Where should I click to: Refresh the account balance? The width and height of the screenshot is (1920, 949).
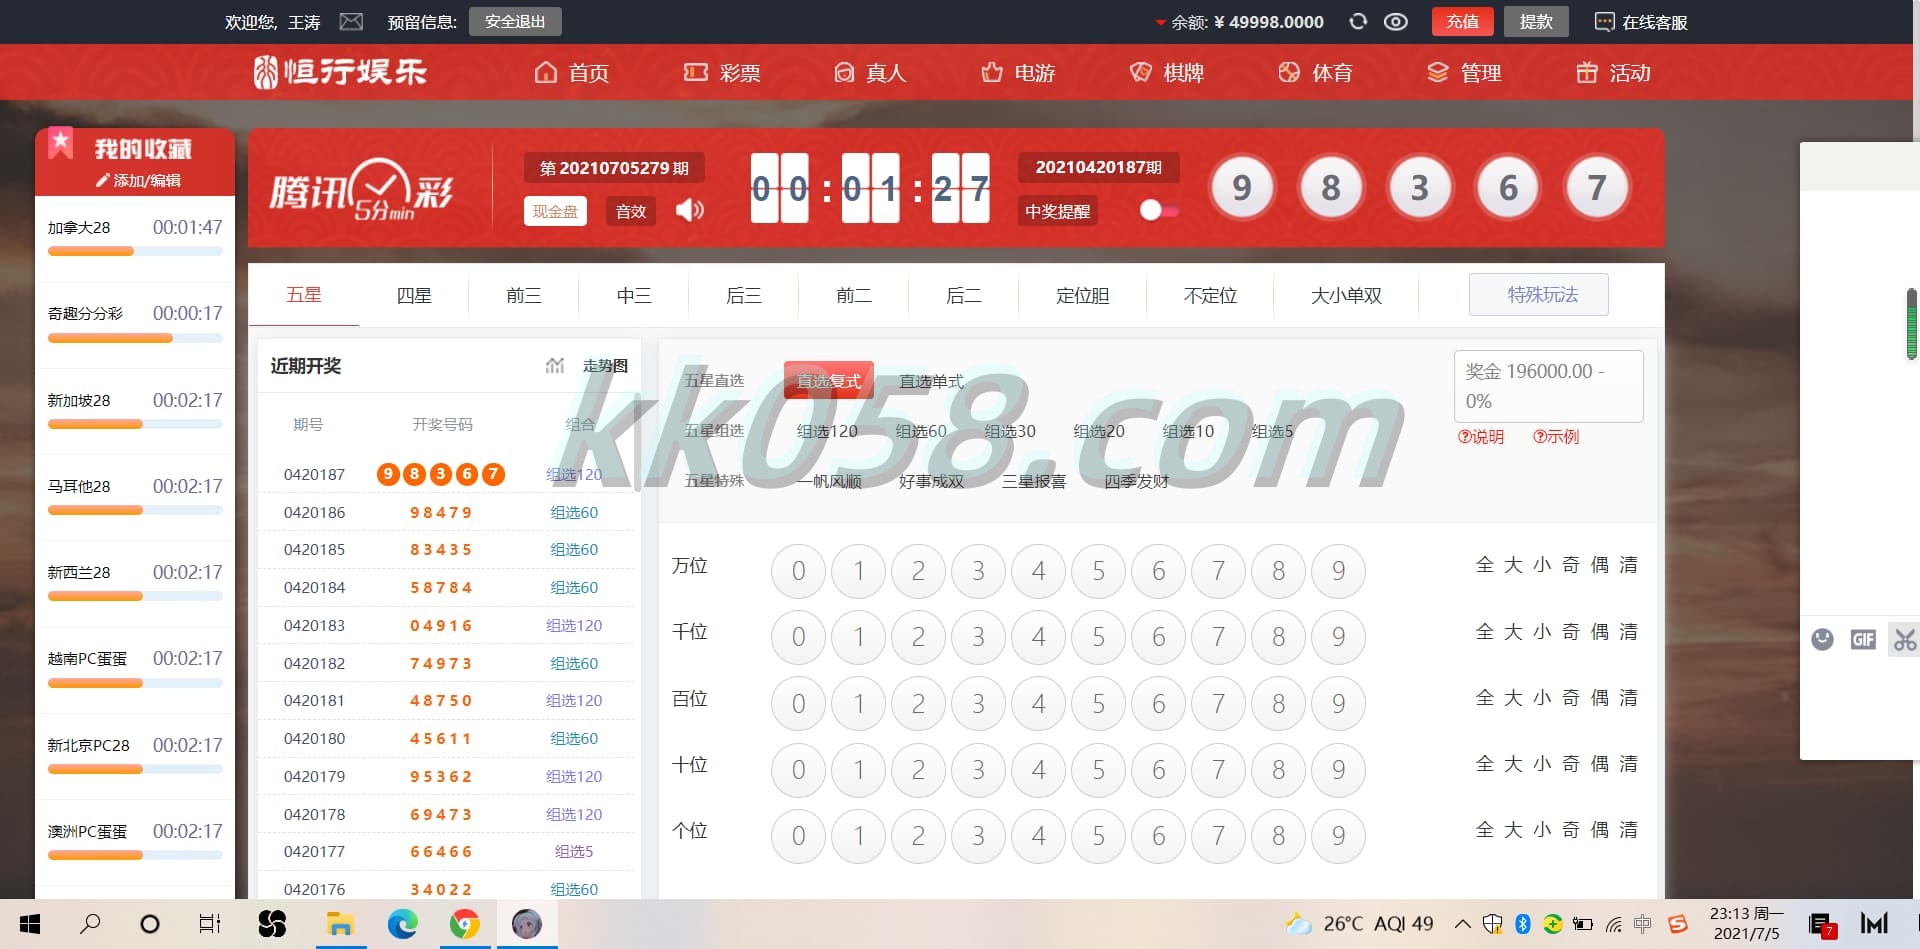[1358, 21]
